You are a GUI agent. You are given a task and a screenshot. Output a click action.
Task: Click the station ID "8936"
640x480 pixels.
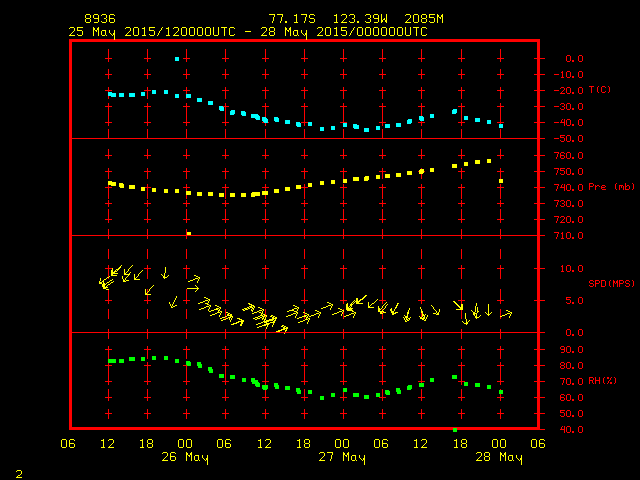point(100,19)
